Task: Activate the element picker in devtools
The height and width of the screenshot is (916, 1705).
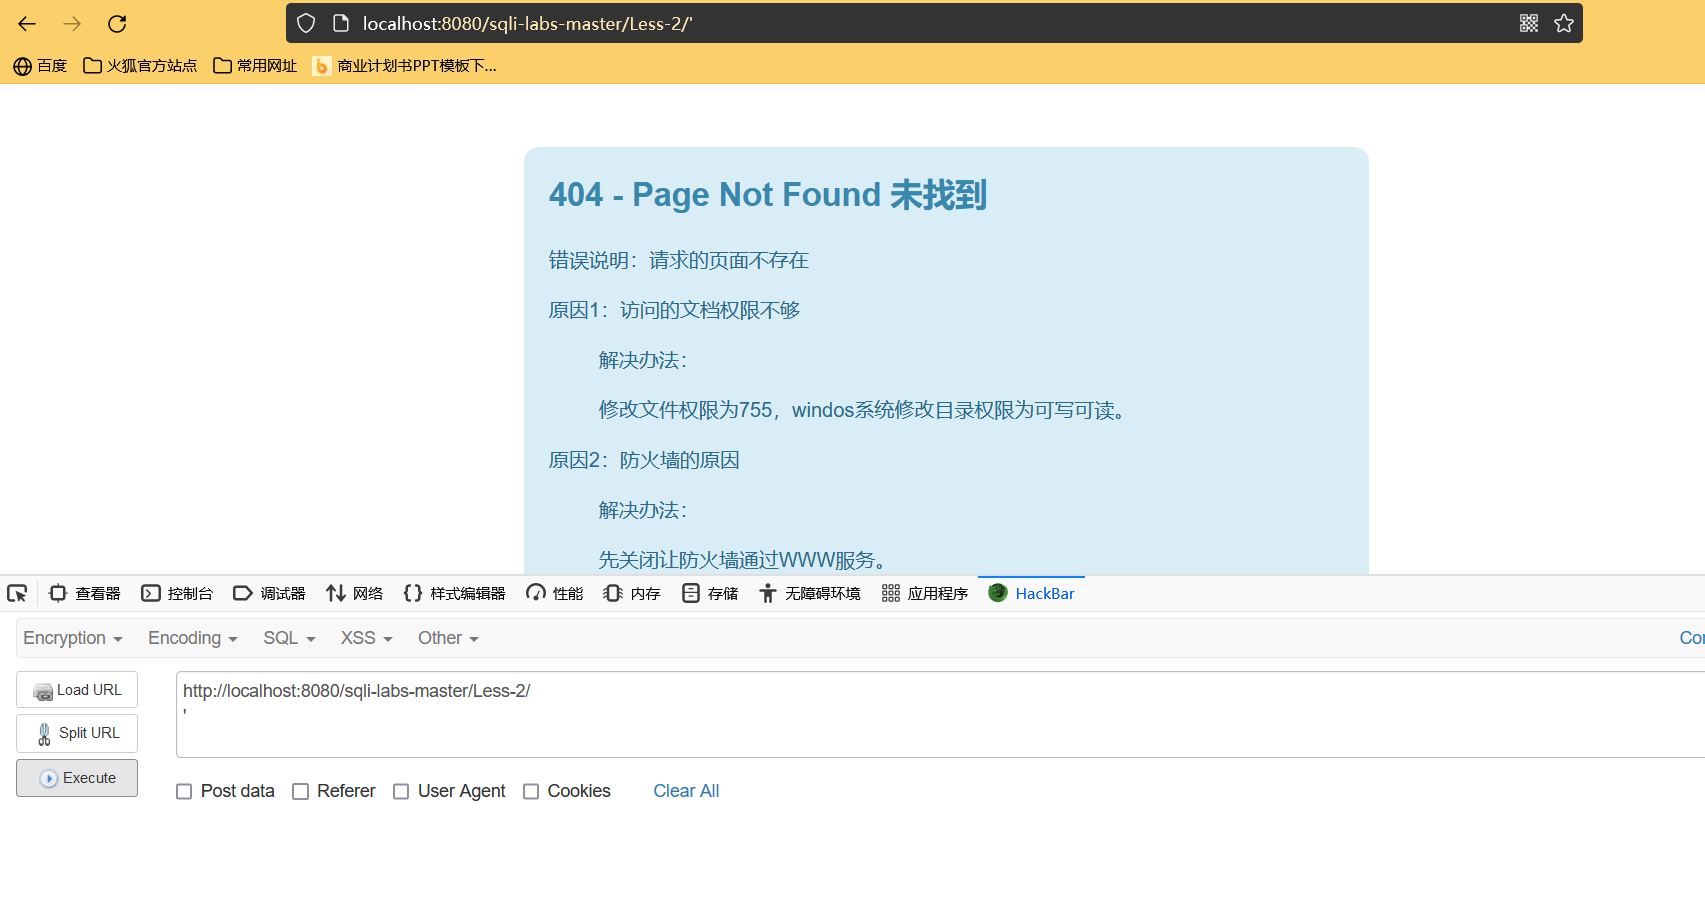Action: [x=17, y=593]
